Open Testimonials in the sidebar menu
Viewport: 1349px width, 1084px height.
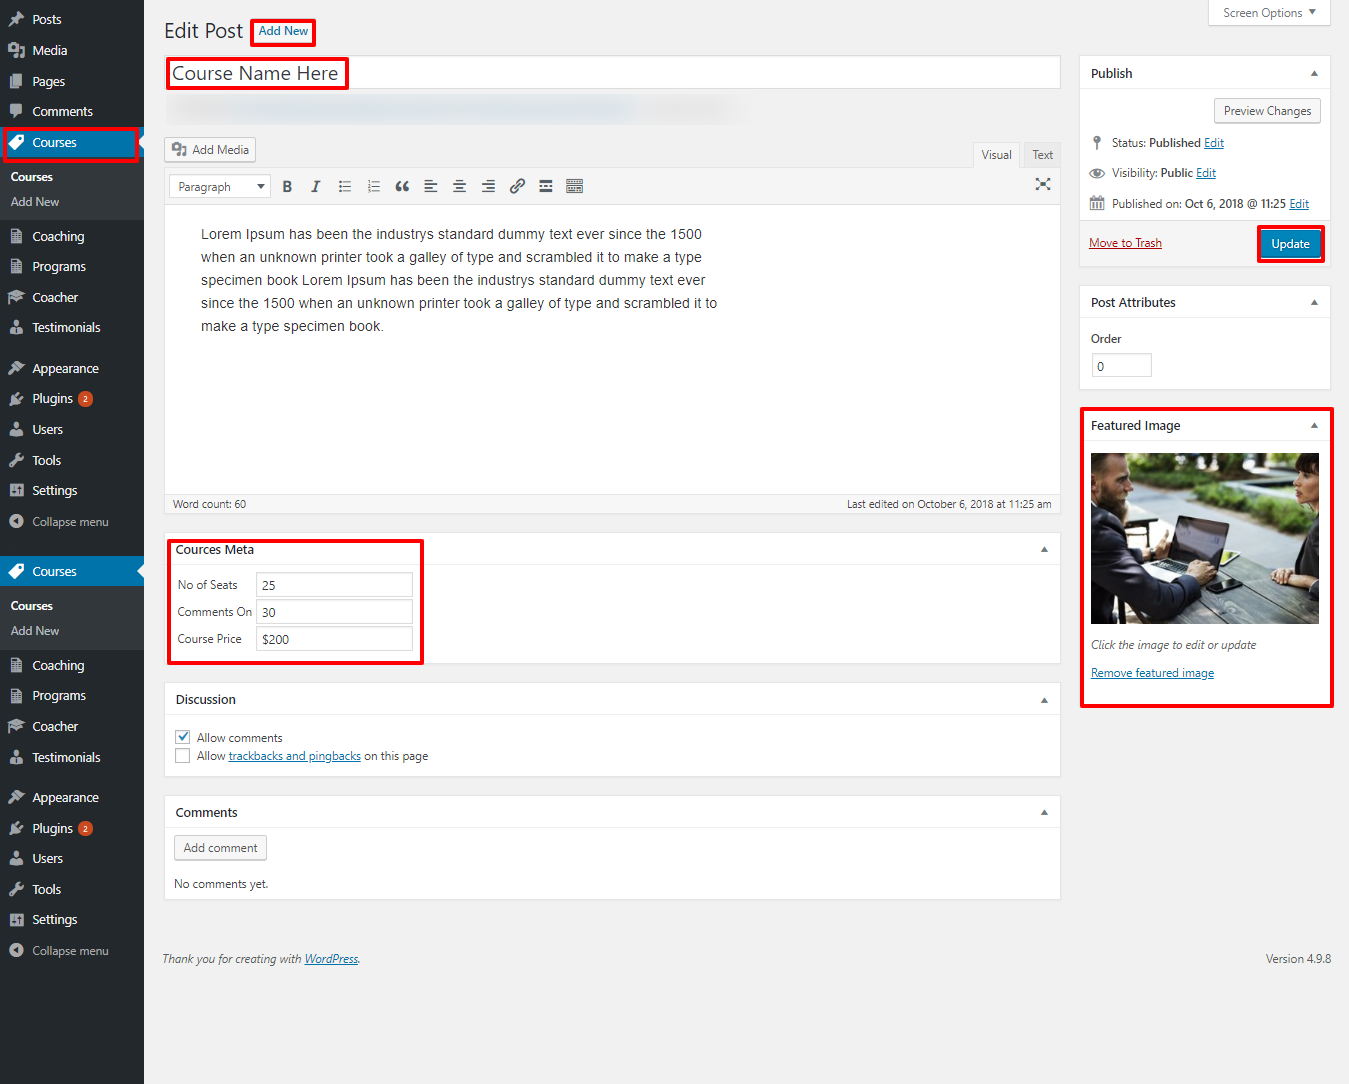click(66, 328)
